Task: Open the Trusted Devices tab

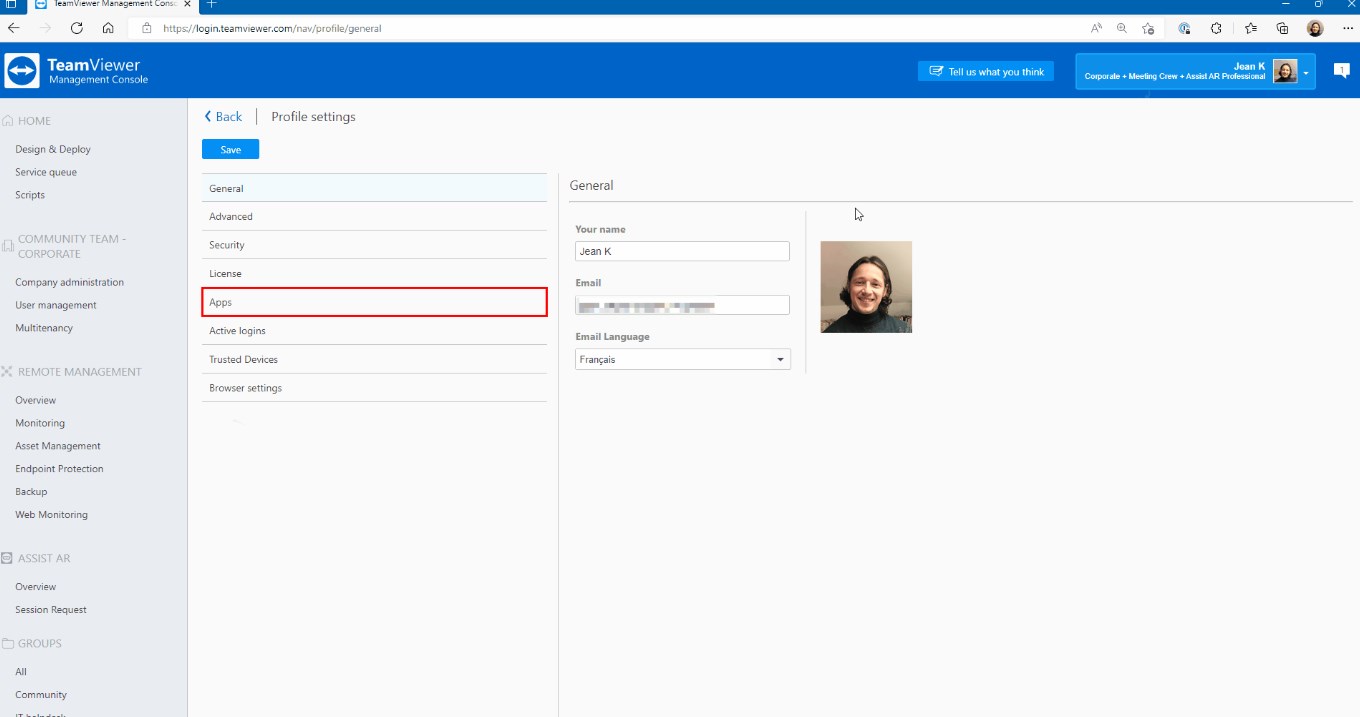Action: [374, 359]
